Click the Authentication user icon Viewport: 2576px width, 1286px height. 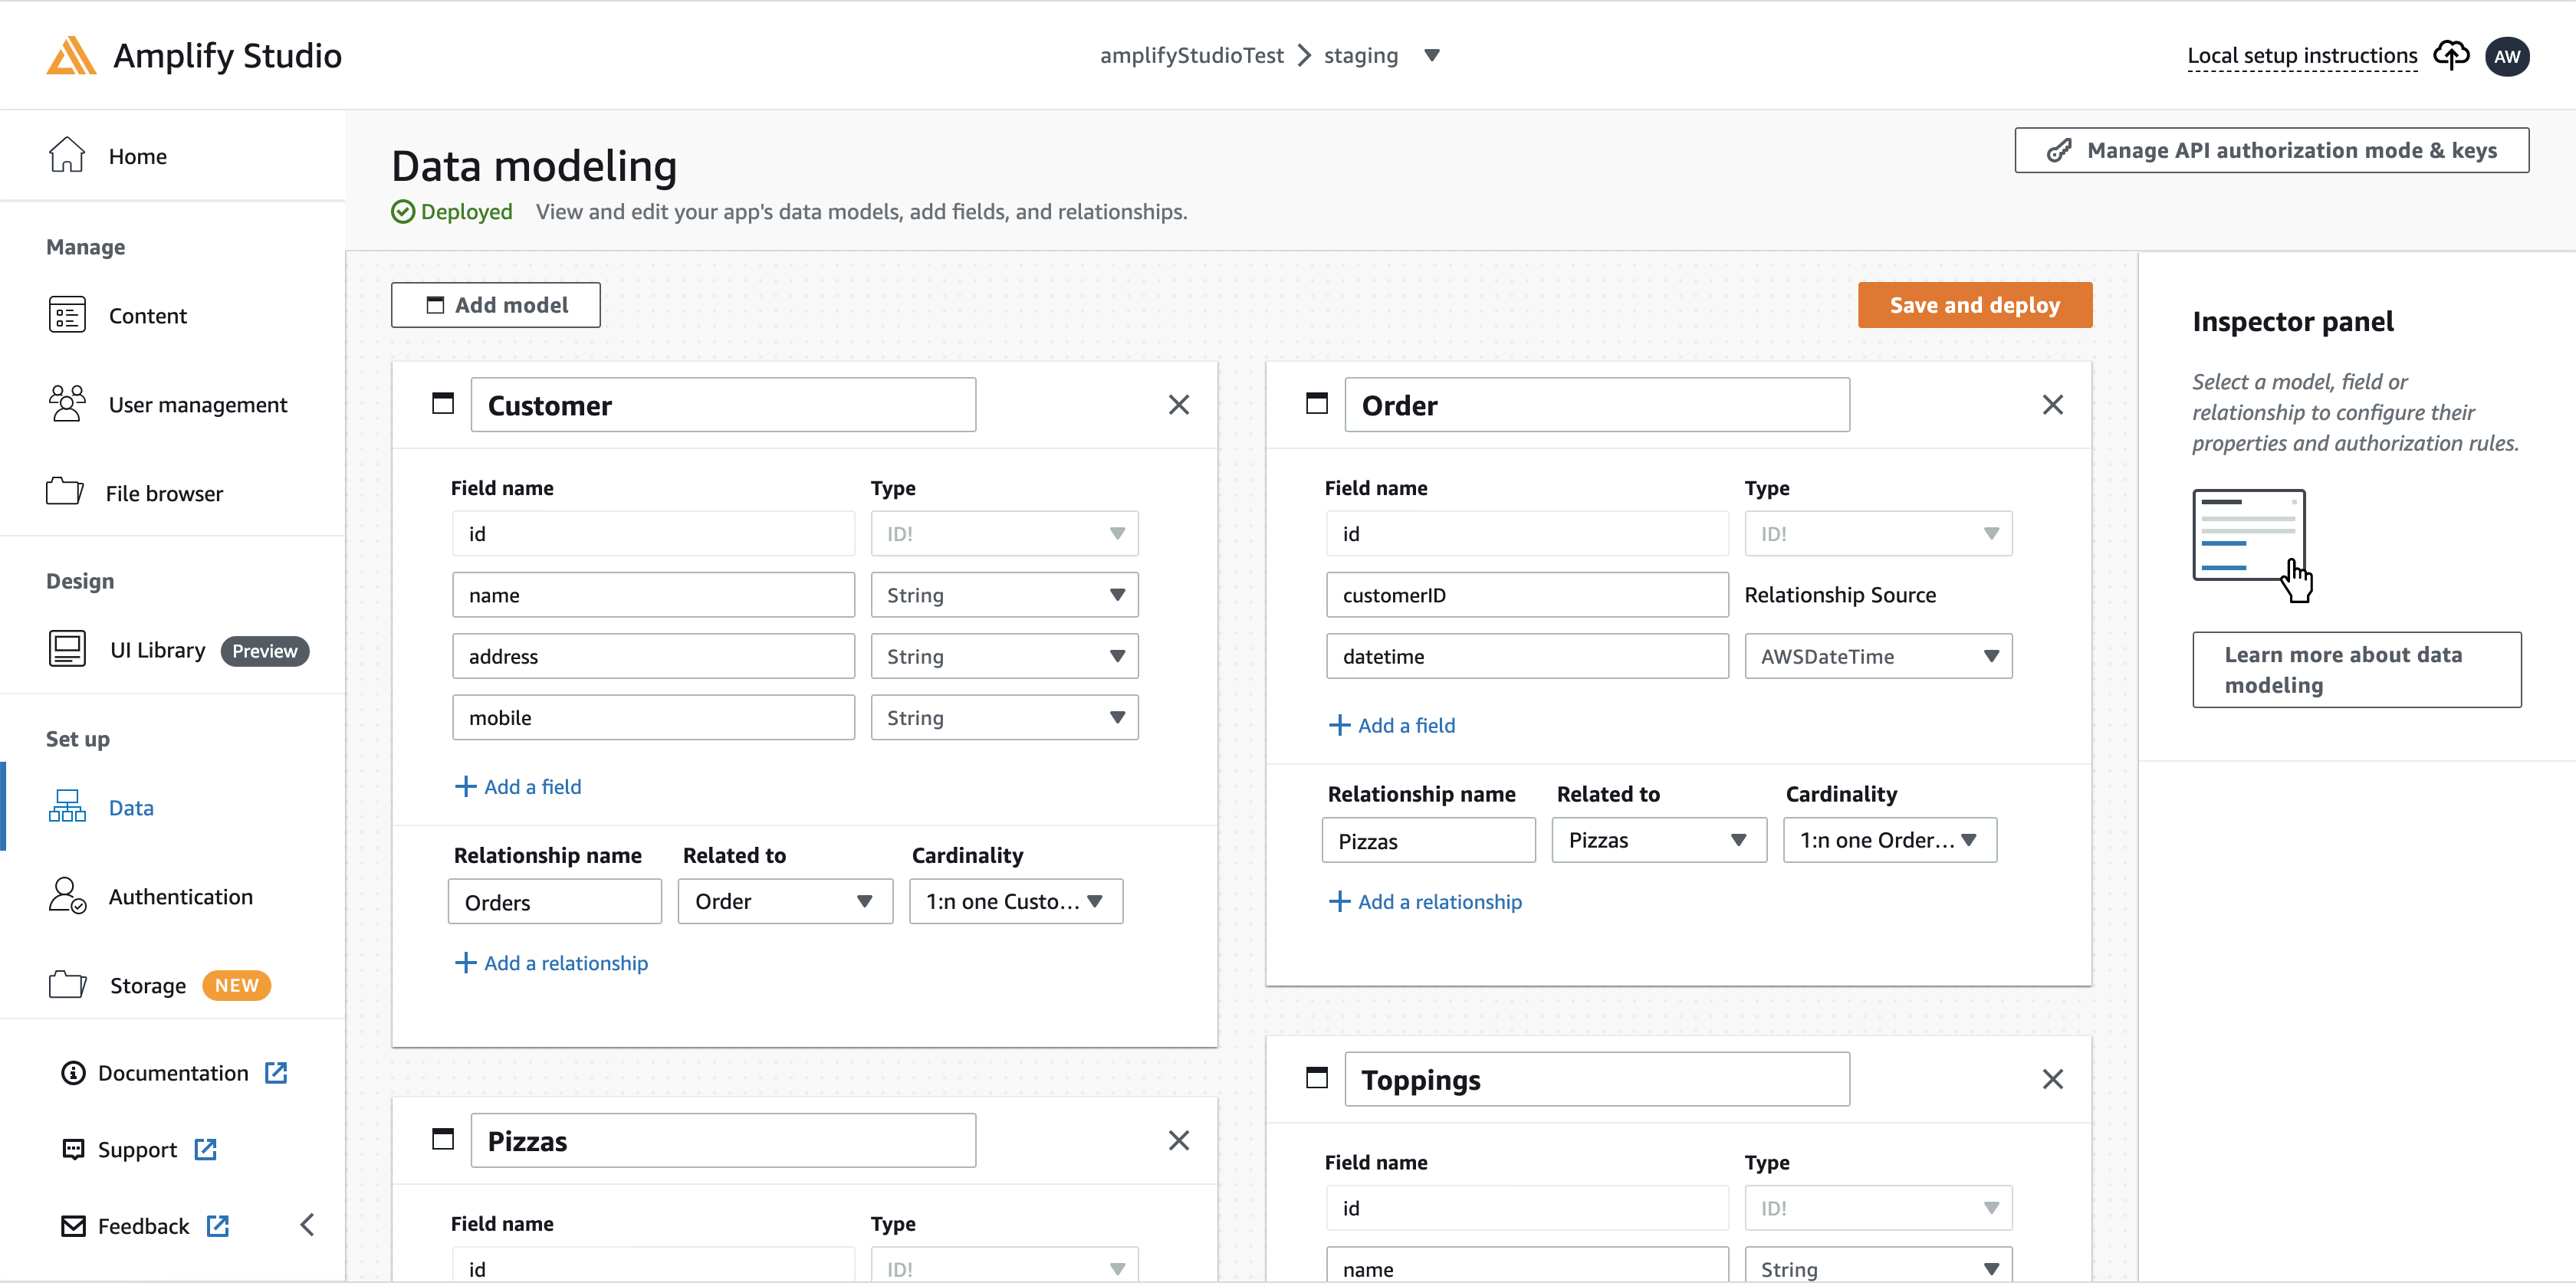point(67,896)
